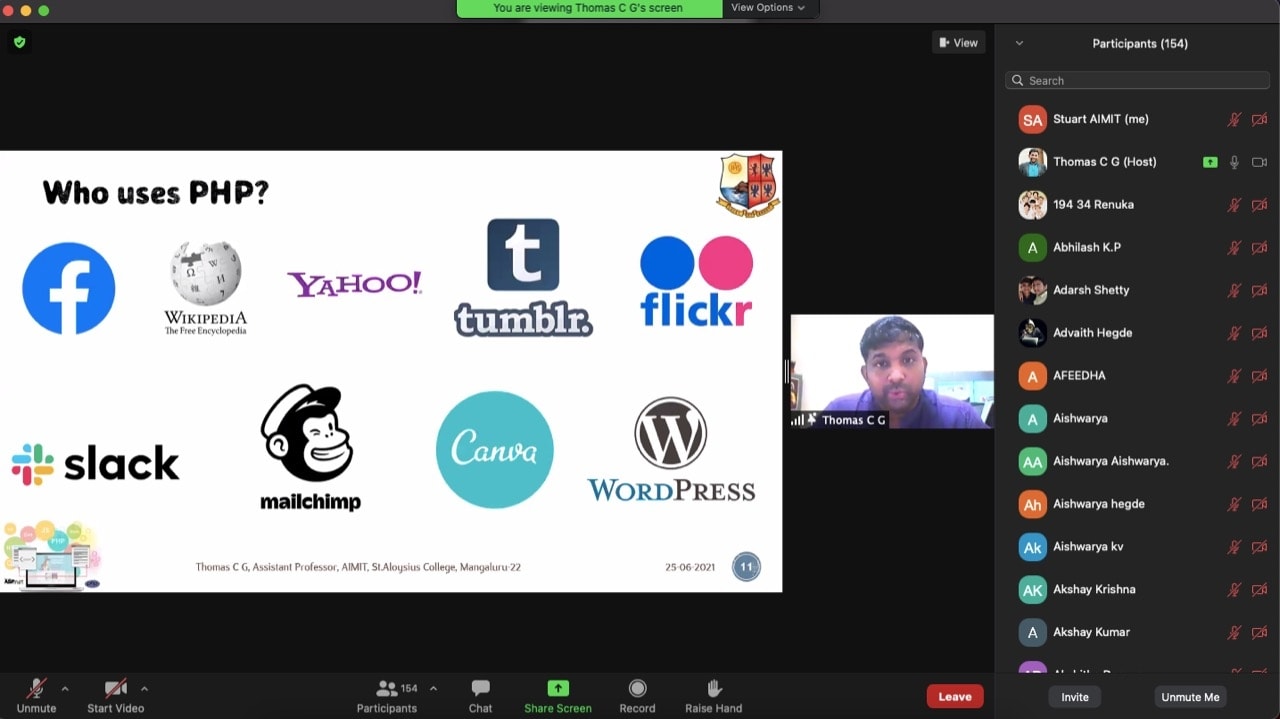Open the Participants icon in toolbar
The height and width of the screenshot is (719, 1280).
click(386, 688)
